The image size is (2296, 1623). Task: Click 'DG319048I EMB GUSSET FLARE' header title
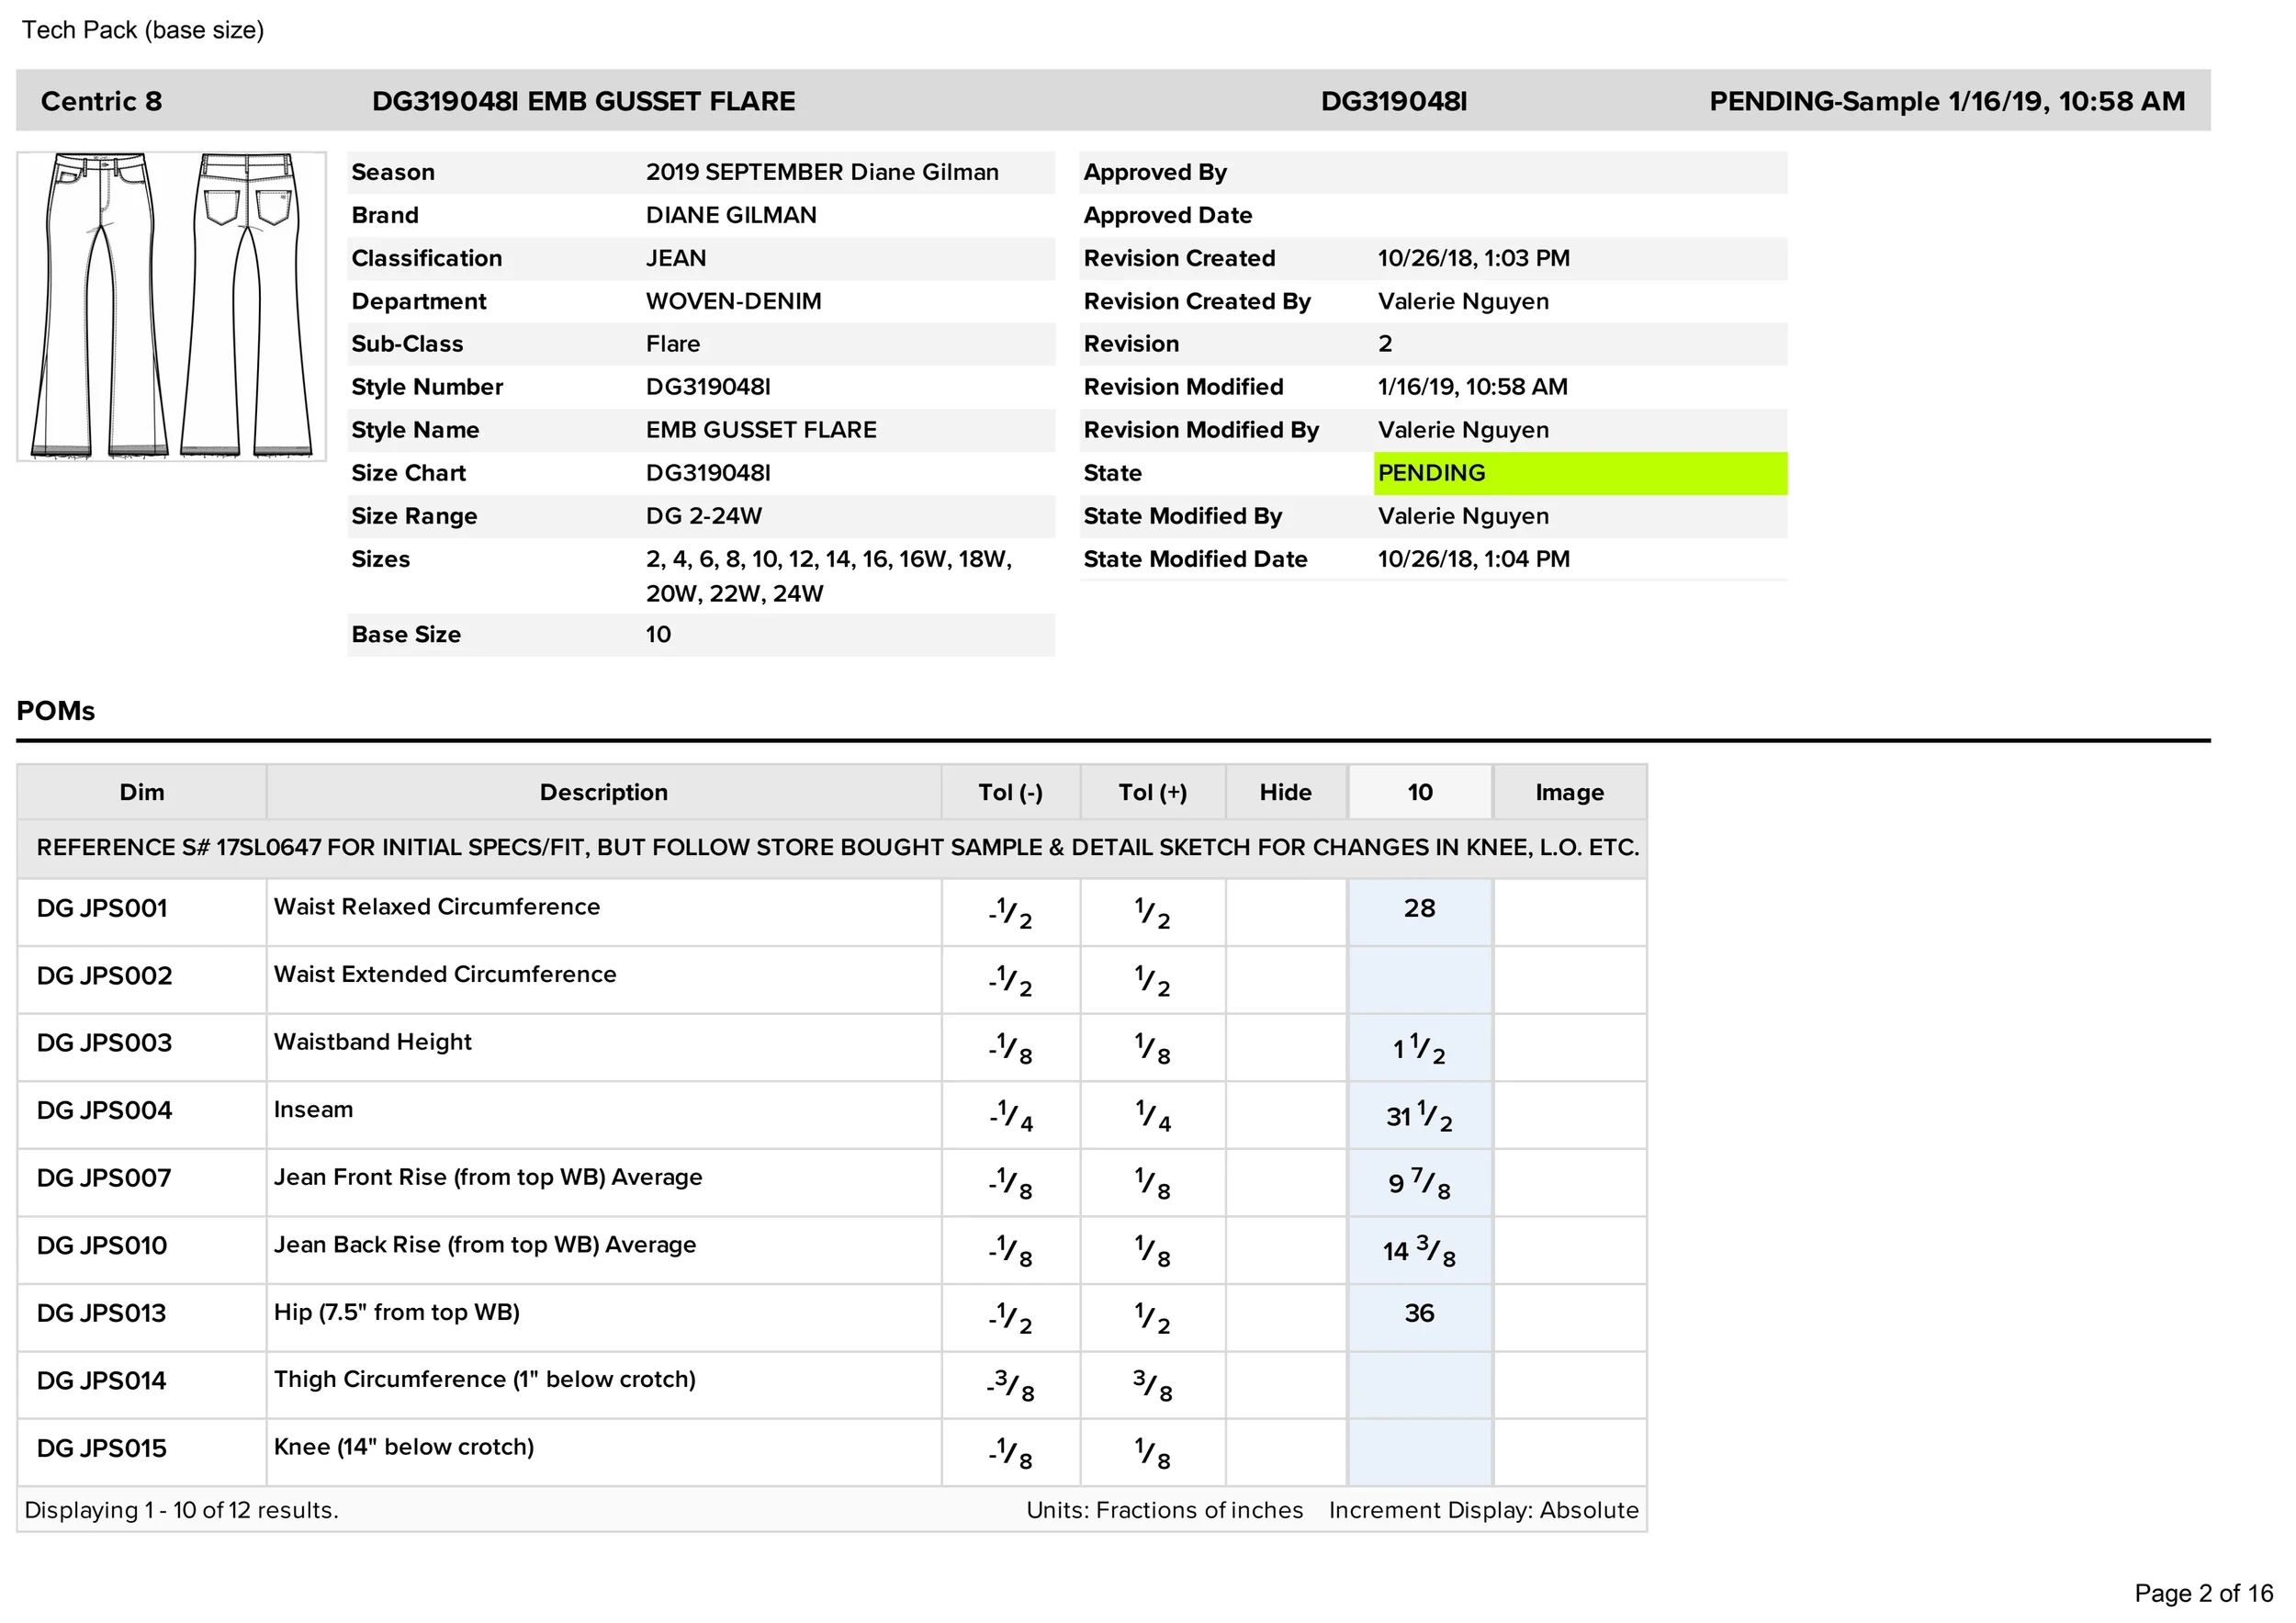584,101
